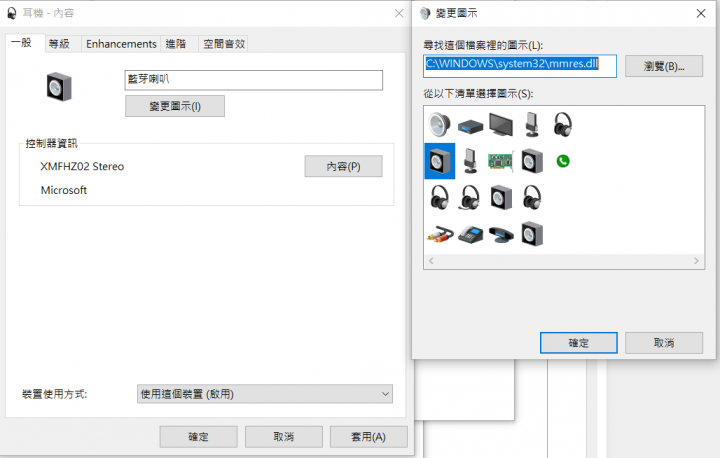Pick the microphone icon beside the monitor icon

(x=532, y=124)
